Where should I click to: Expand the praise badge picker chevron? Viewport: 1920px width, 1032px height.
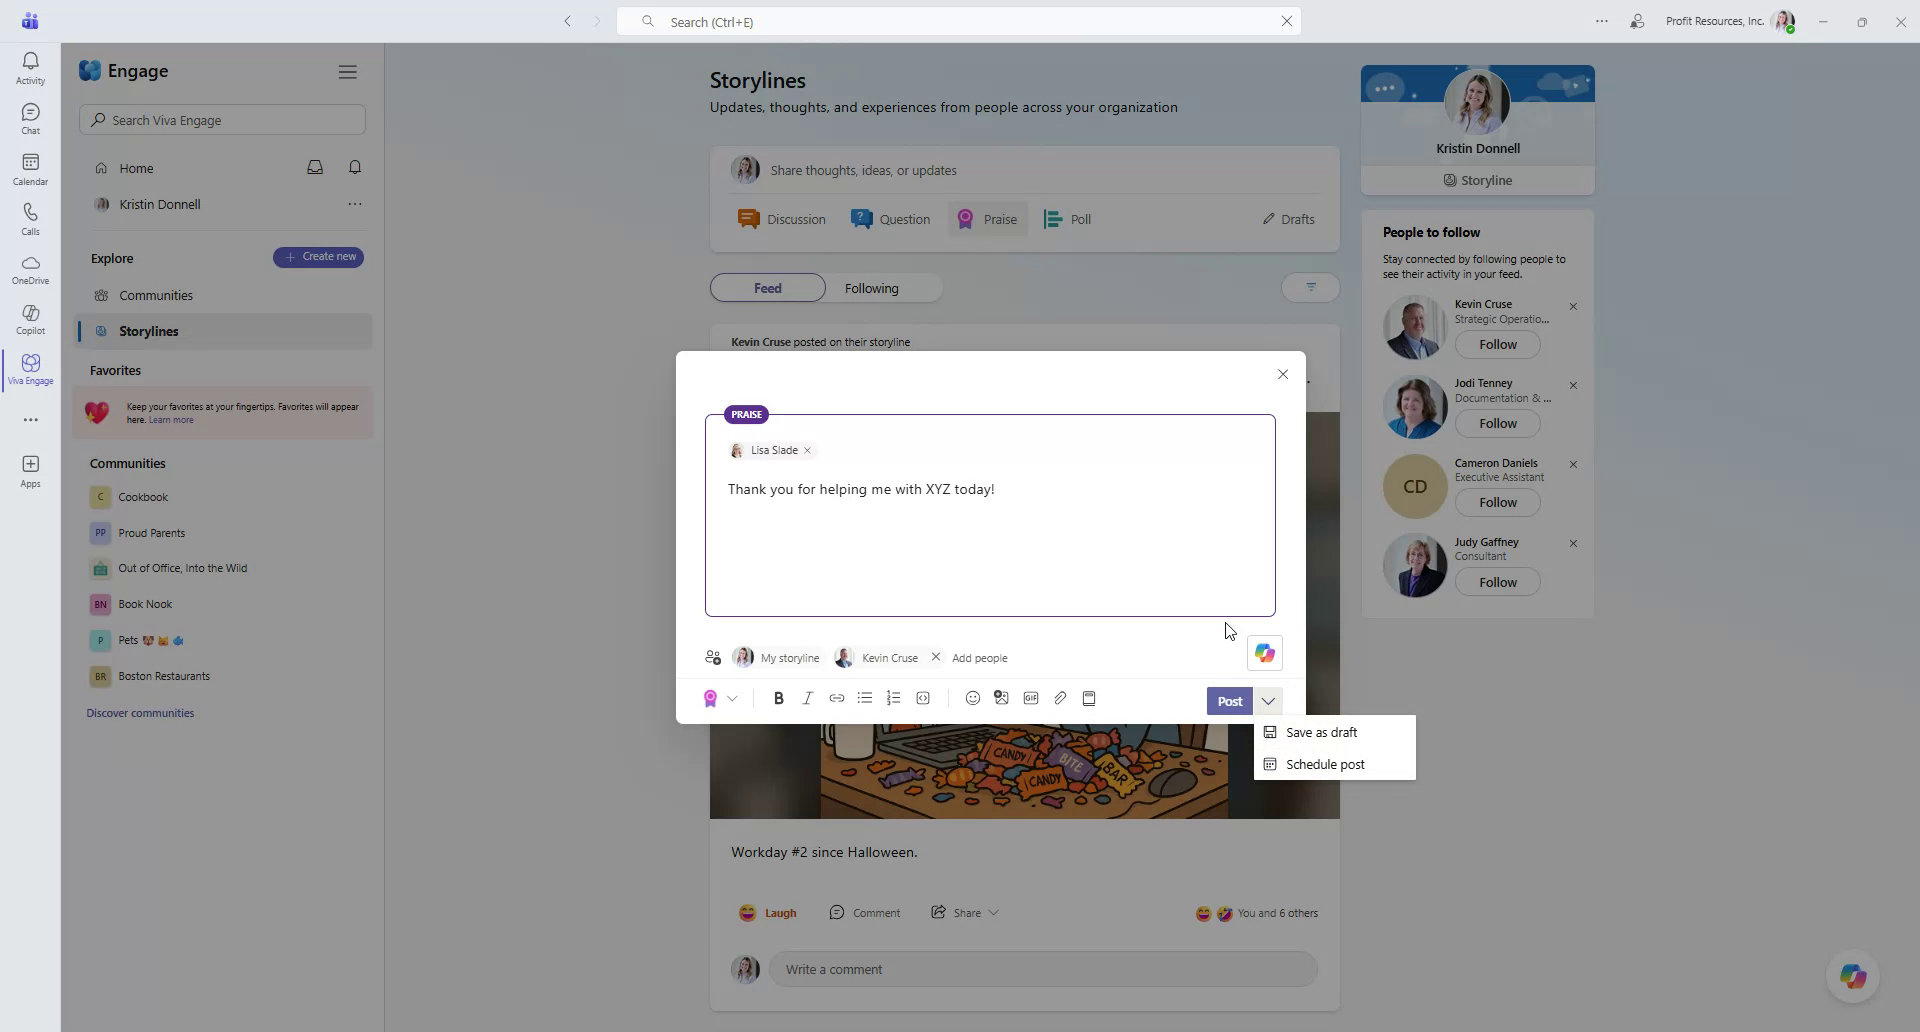coord(733,698)
